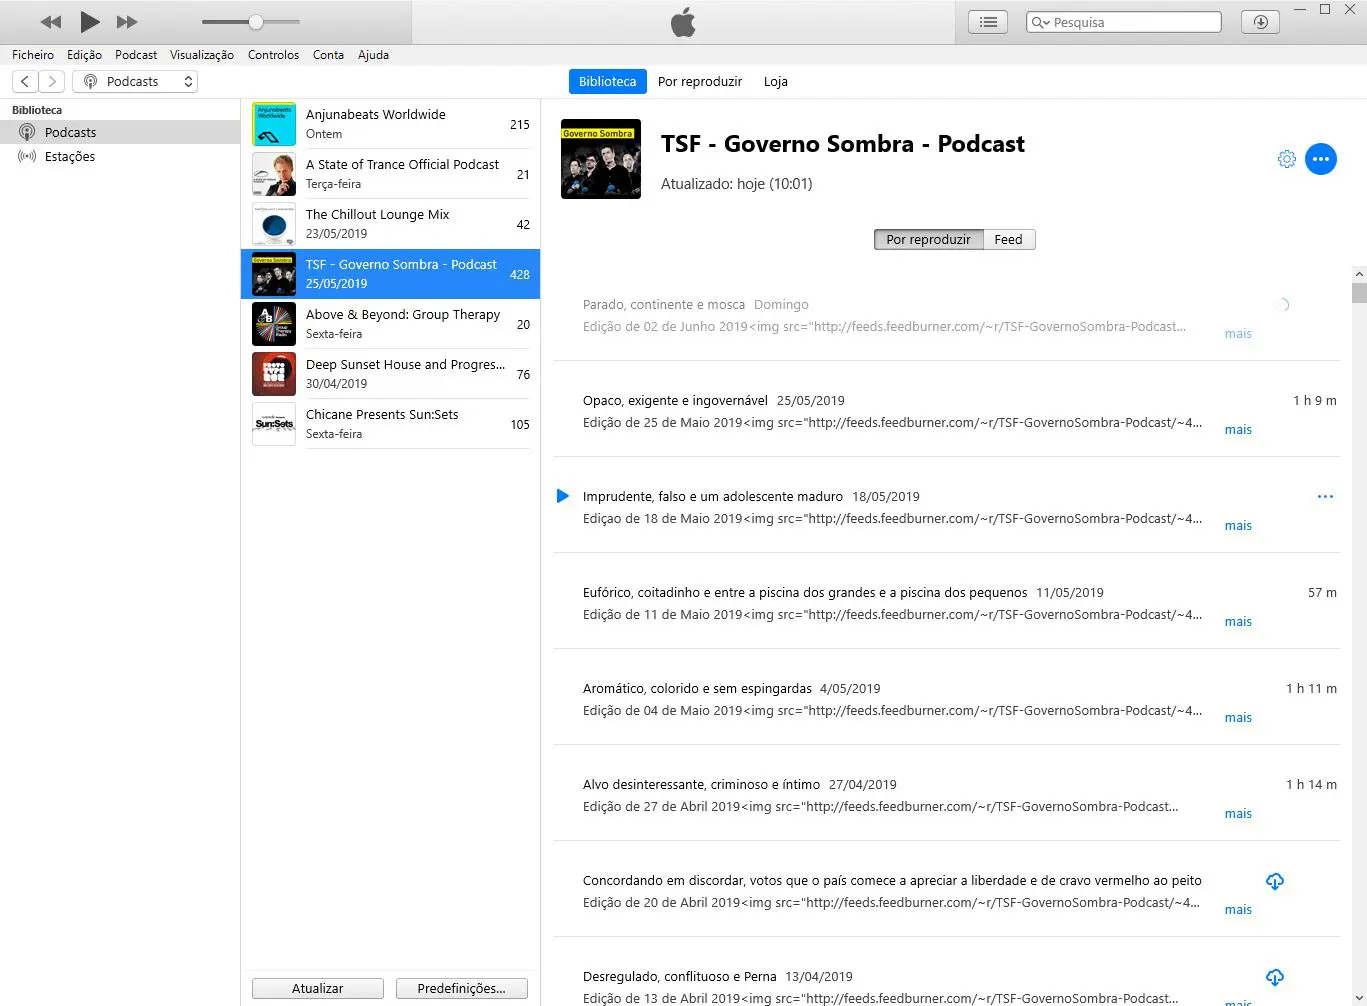Select episode Opaco, exigente e ingovernável

coord(946,410)
